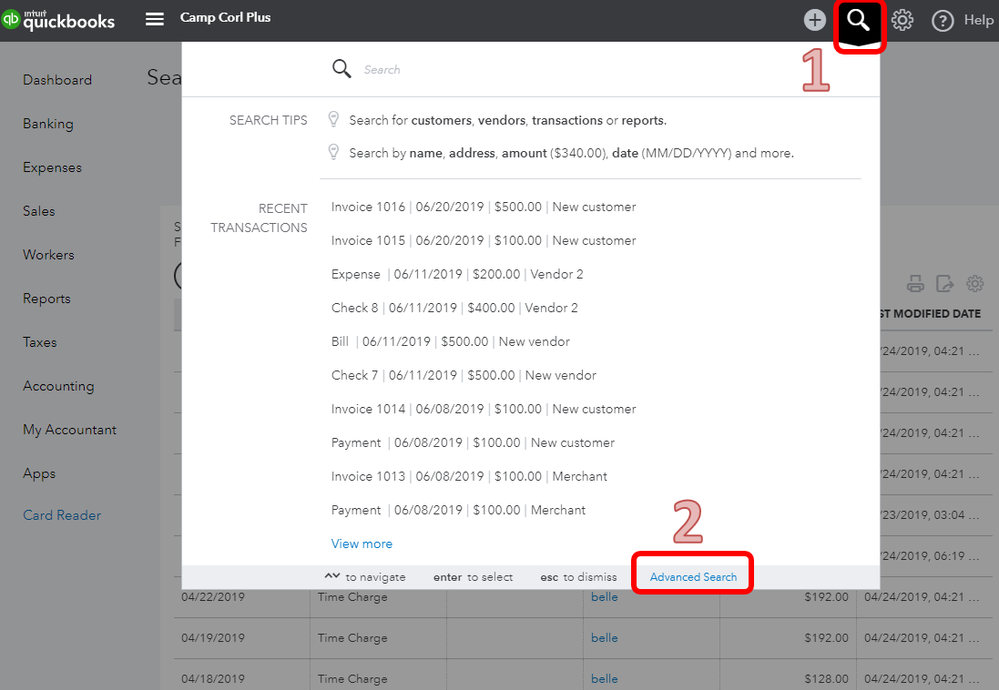The width and height of the screenshot is (999, 690).
Task: Click the 04/19/2019 date cell
Action: (x=213, y=638)
